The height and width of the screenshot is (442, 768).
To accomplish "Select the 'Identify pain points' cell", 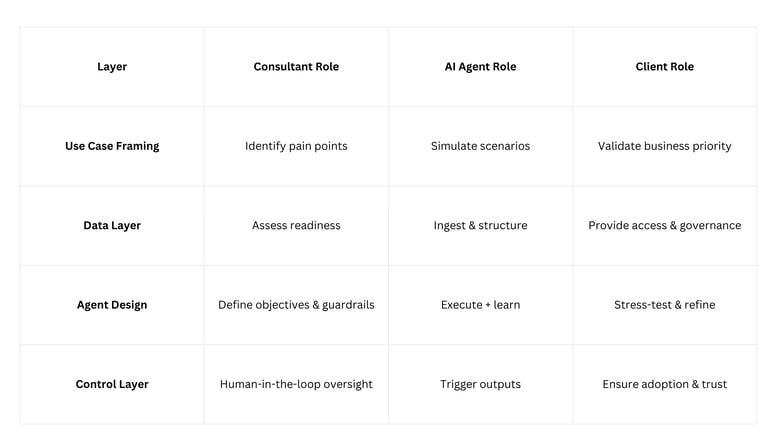I will 296,146.
